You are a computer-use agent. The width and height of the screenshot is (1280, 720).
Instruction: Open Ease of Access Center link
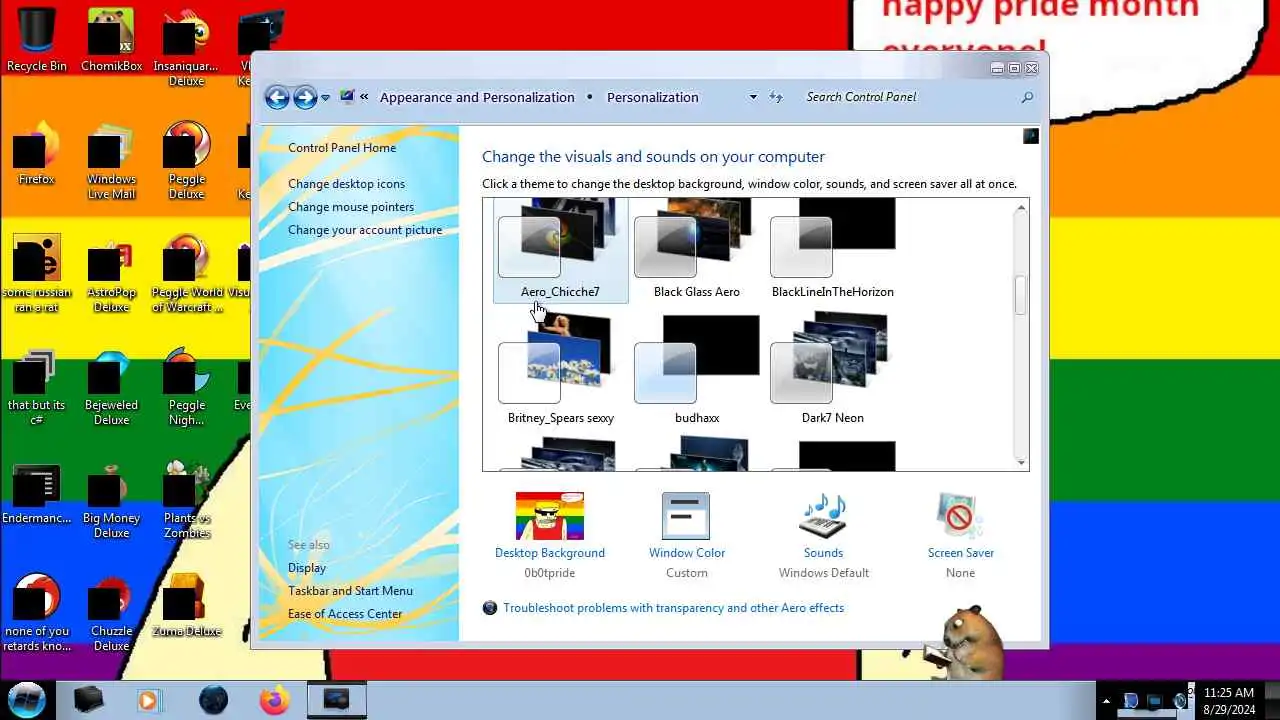tap(345, 614)
